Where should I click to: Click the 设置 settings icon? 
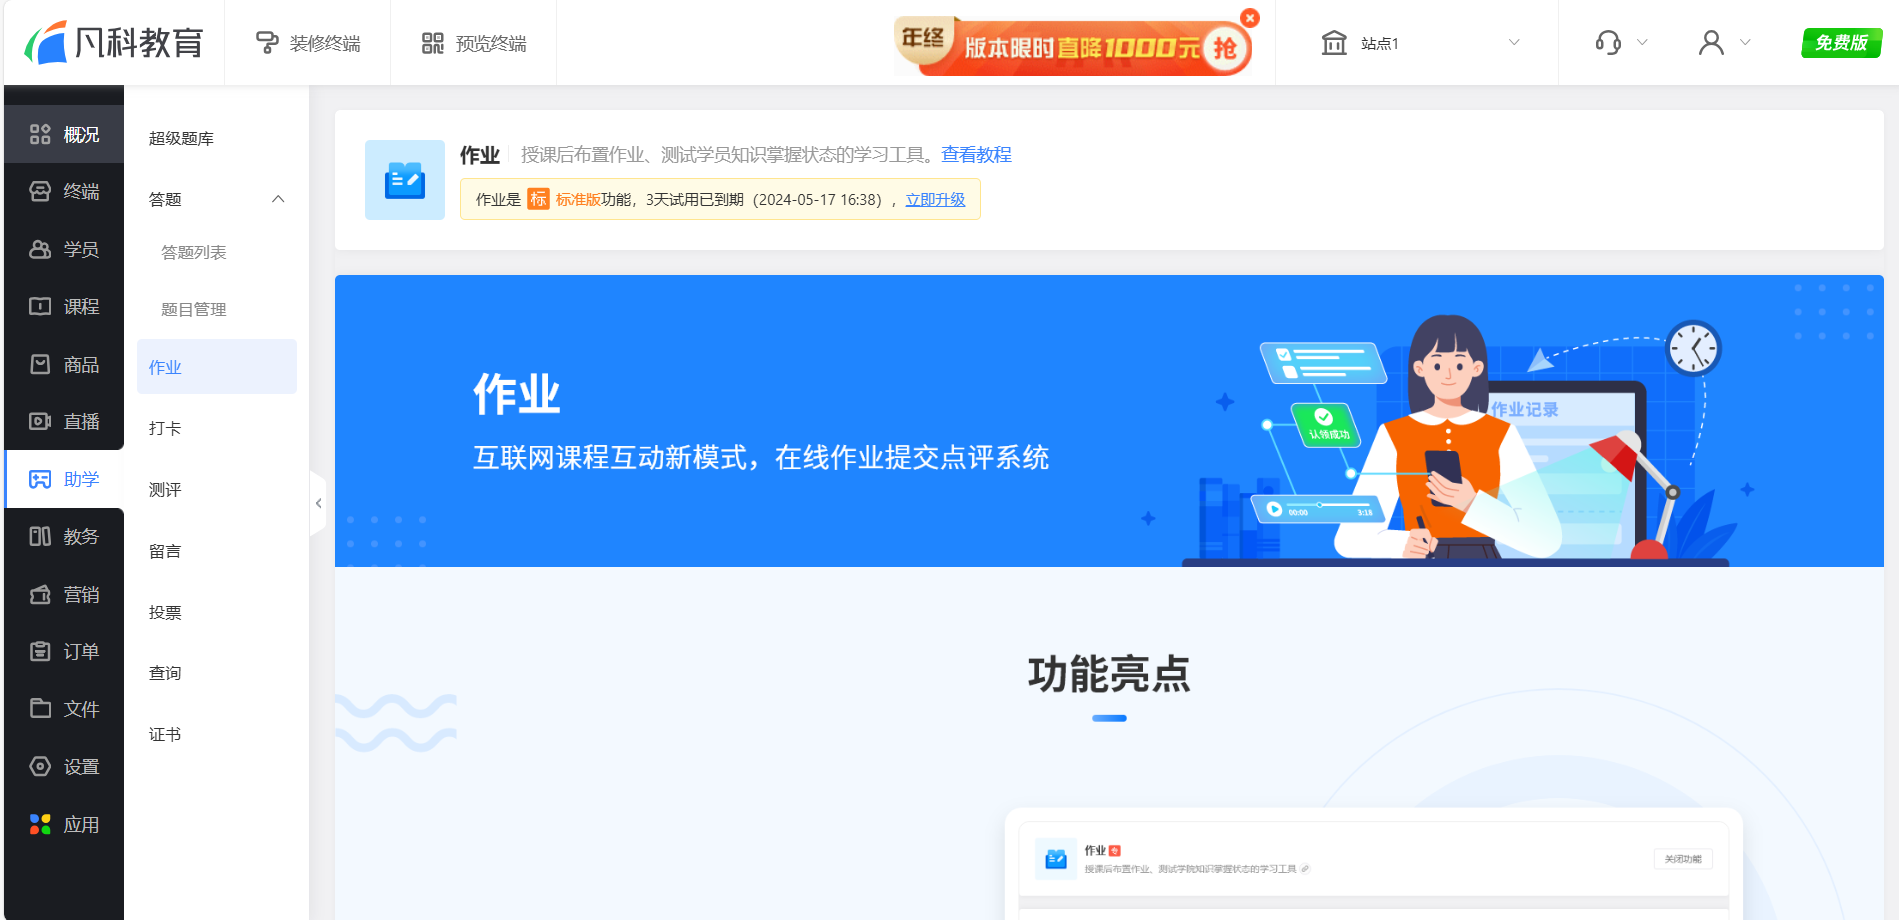[40, 766]
